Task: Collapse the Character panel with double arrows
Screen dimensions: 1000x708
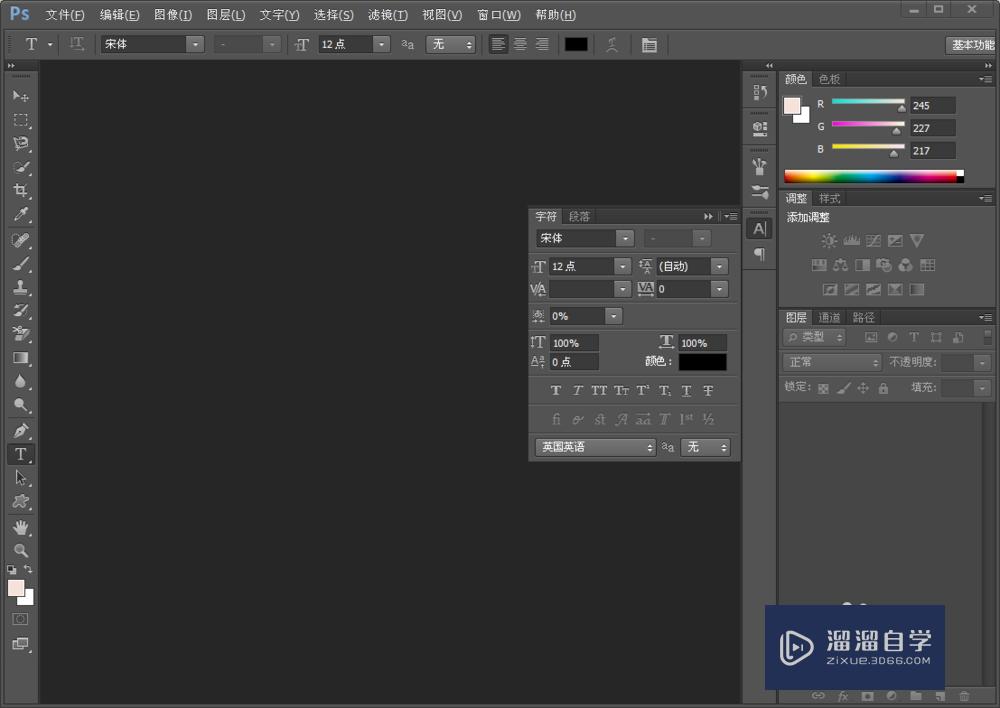Action: pyautogui.click(x=708, y=216)
